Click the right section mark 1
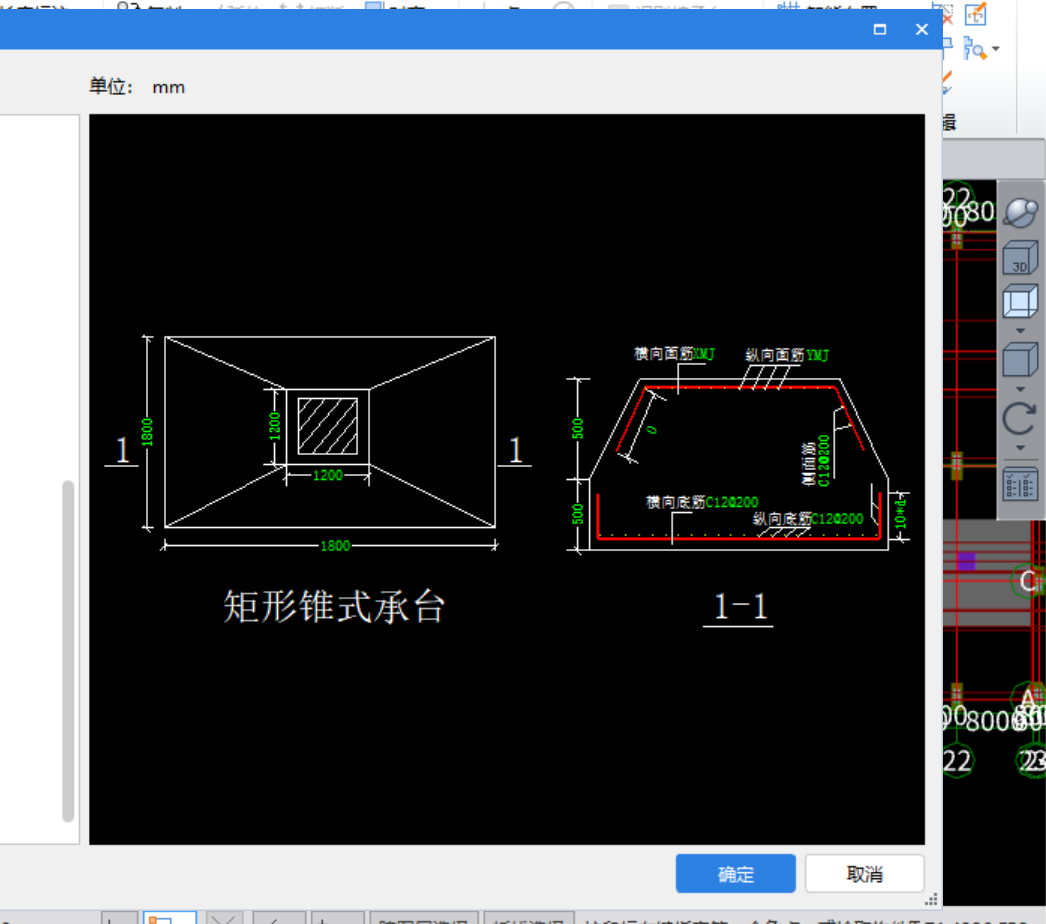 (515, 450)
